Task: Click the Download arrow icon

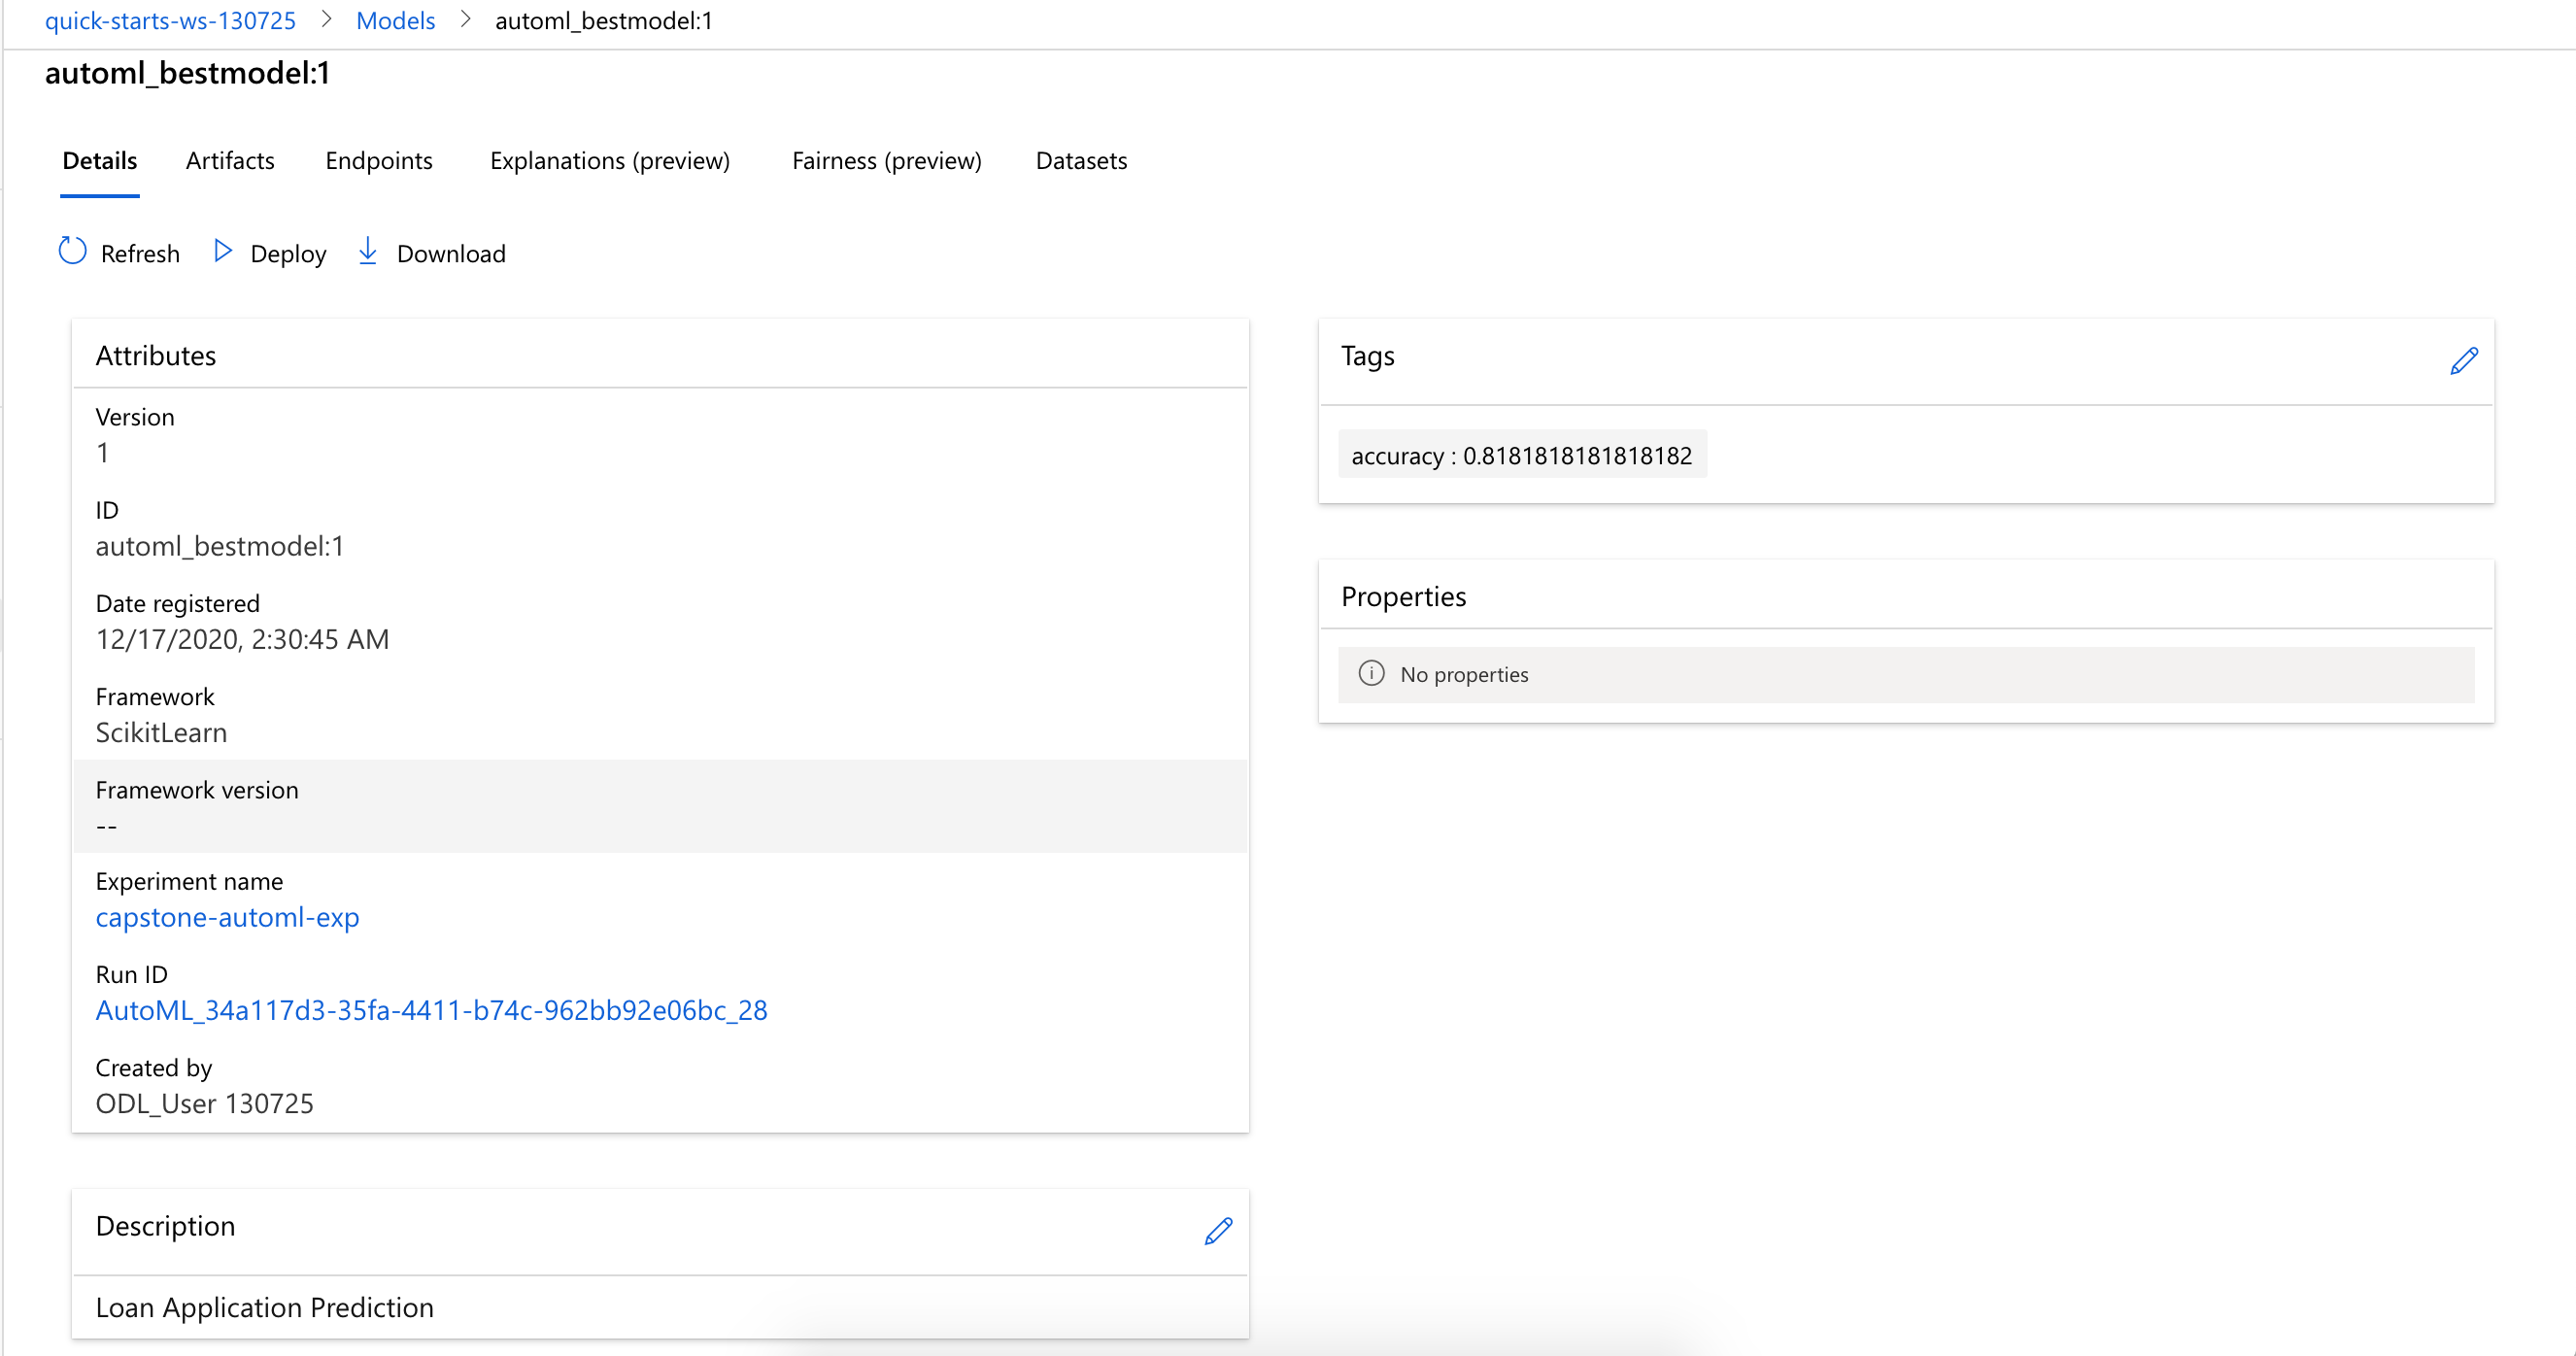Action: 368,251
